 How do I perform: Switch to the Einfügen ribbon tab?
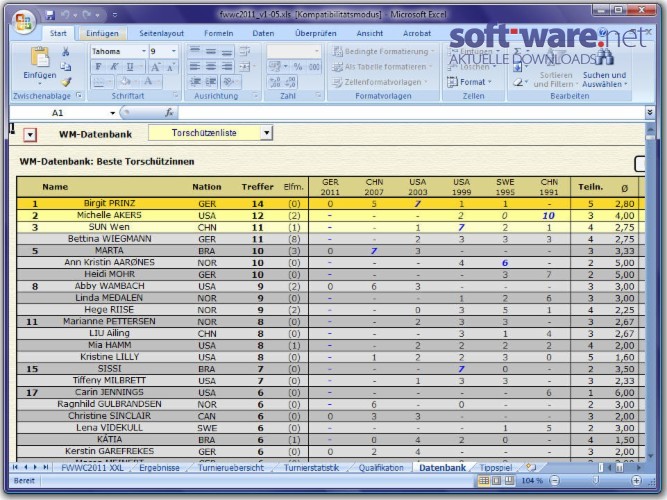(x=102, y=33)
